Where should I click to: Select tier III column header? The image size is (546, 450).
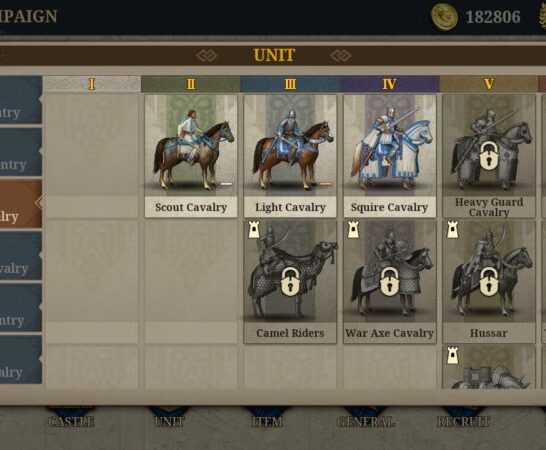[290, 84]
